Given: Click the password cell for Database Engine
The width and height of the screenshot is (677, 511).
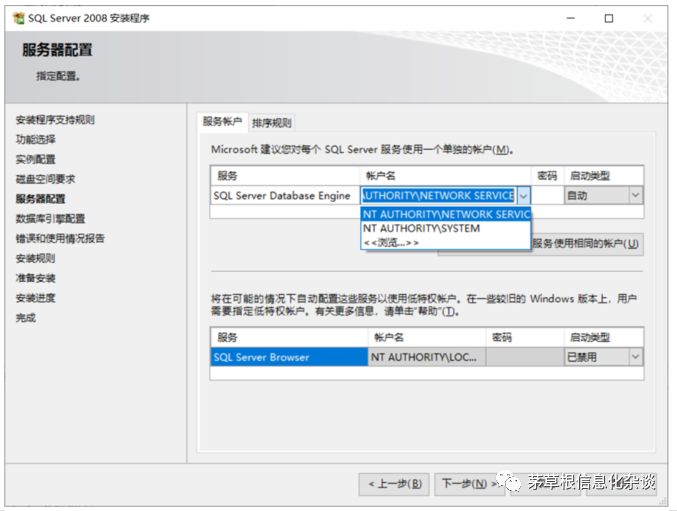Looking at the screenshot, I should coord(547,196).
